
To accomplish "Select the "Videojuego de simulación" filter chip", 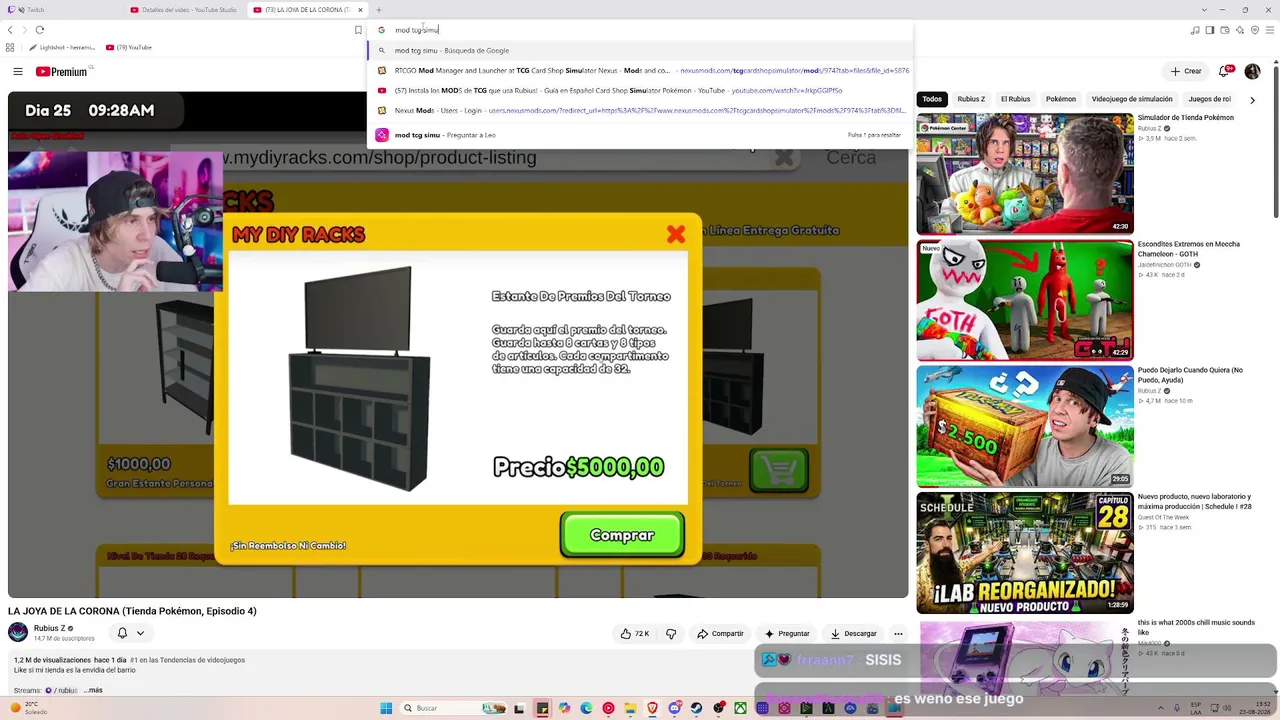I will (1132, 99).
